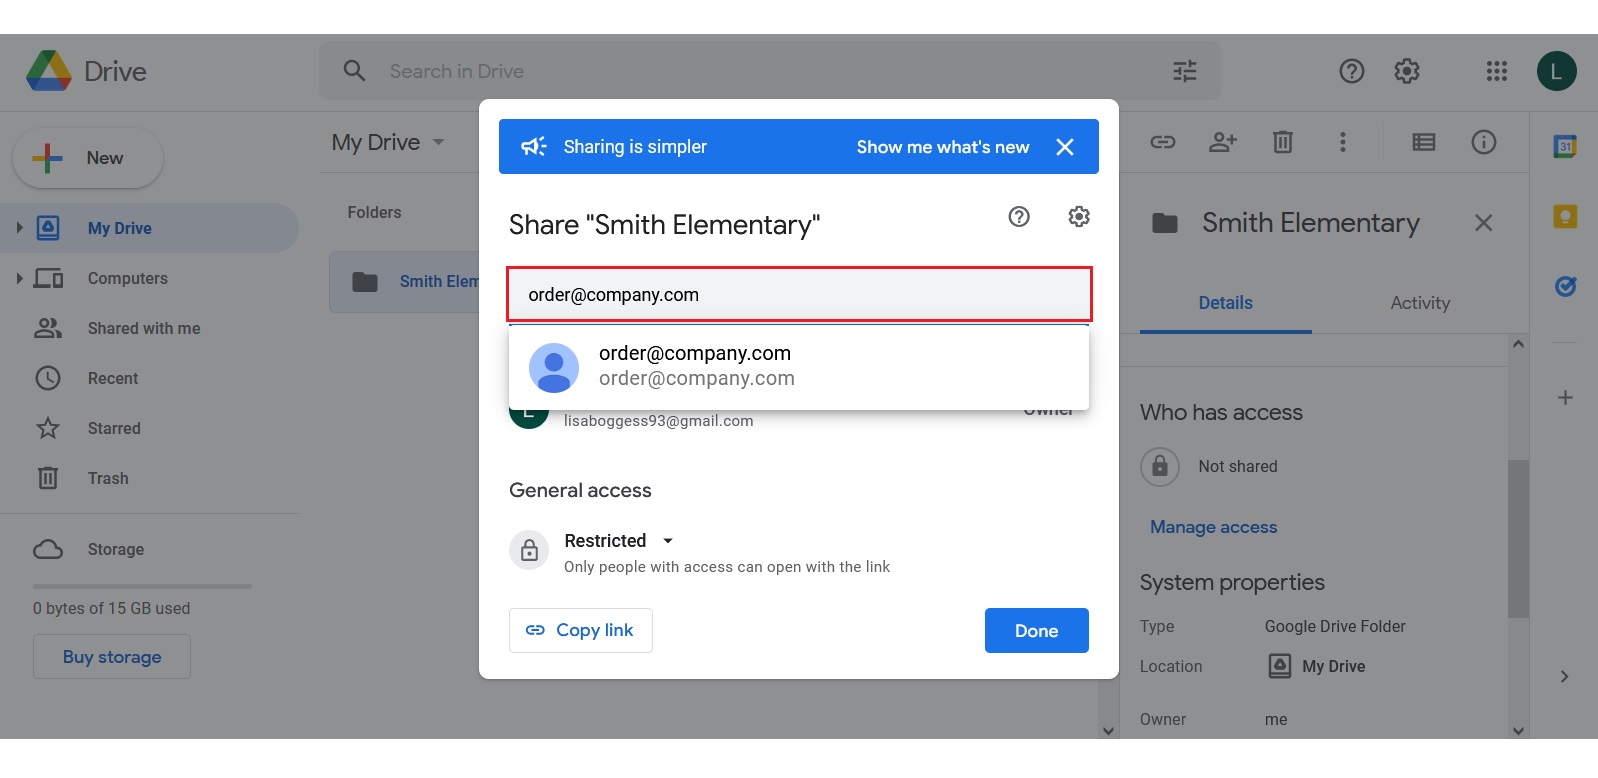Open Google Calendar side panel icon

[x=1565, y=146]
